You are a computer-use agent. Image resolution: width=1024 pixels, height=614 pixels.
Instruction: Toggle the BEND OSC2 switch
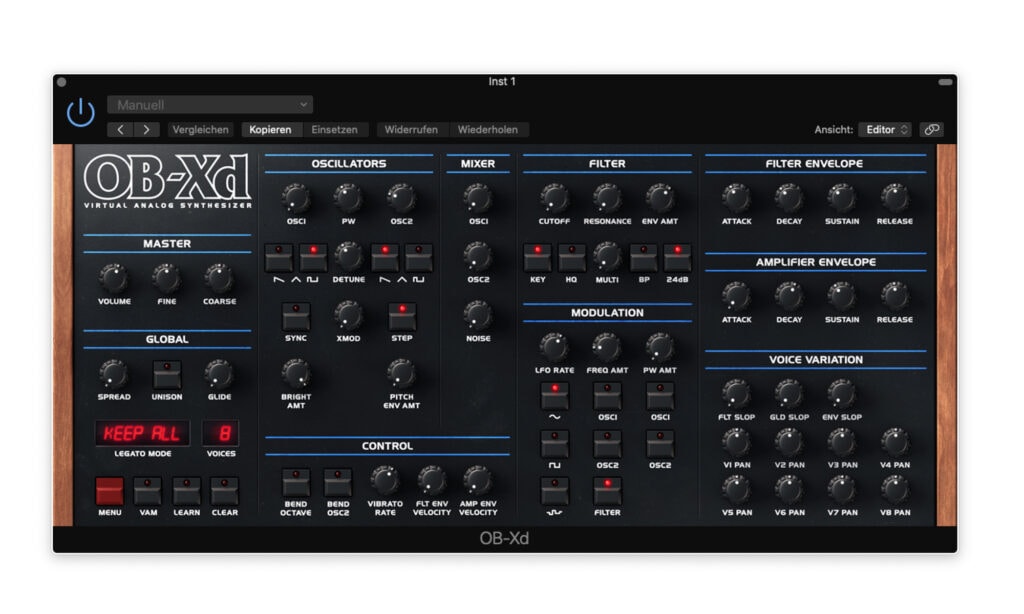[338, 483]
